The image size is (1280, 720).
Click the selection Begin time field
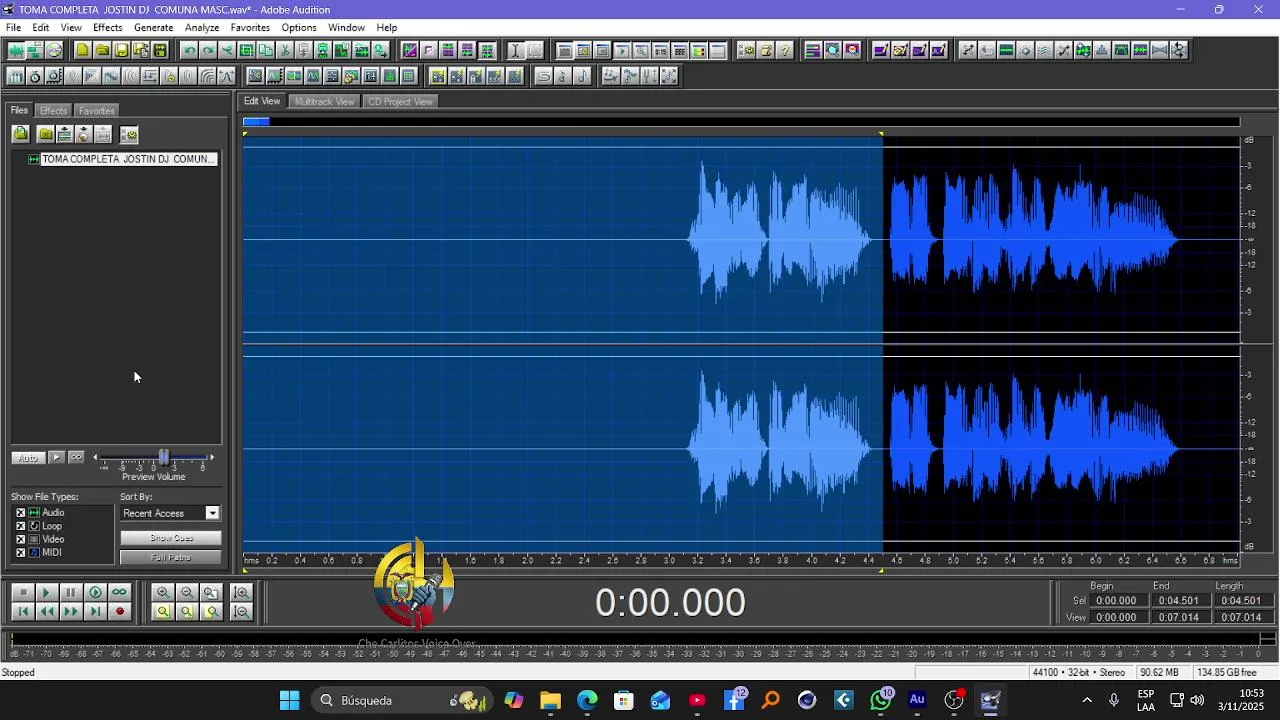pyautogui.click(x=1116, y=601)
